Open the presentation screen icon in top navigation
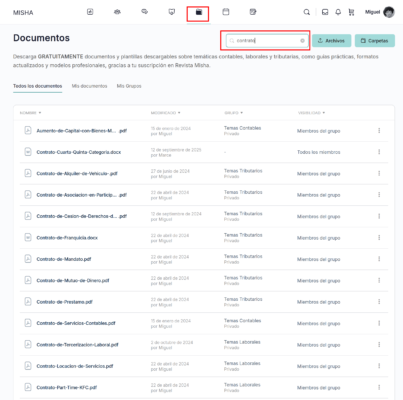Image resolution: width=403 pixels, height=400 pixels. (x=172, y=12)
